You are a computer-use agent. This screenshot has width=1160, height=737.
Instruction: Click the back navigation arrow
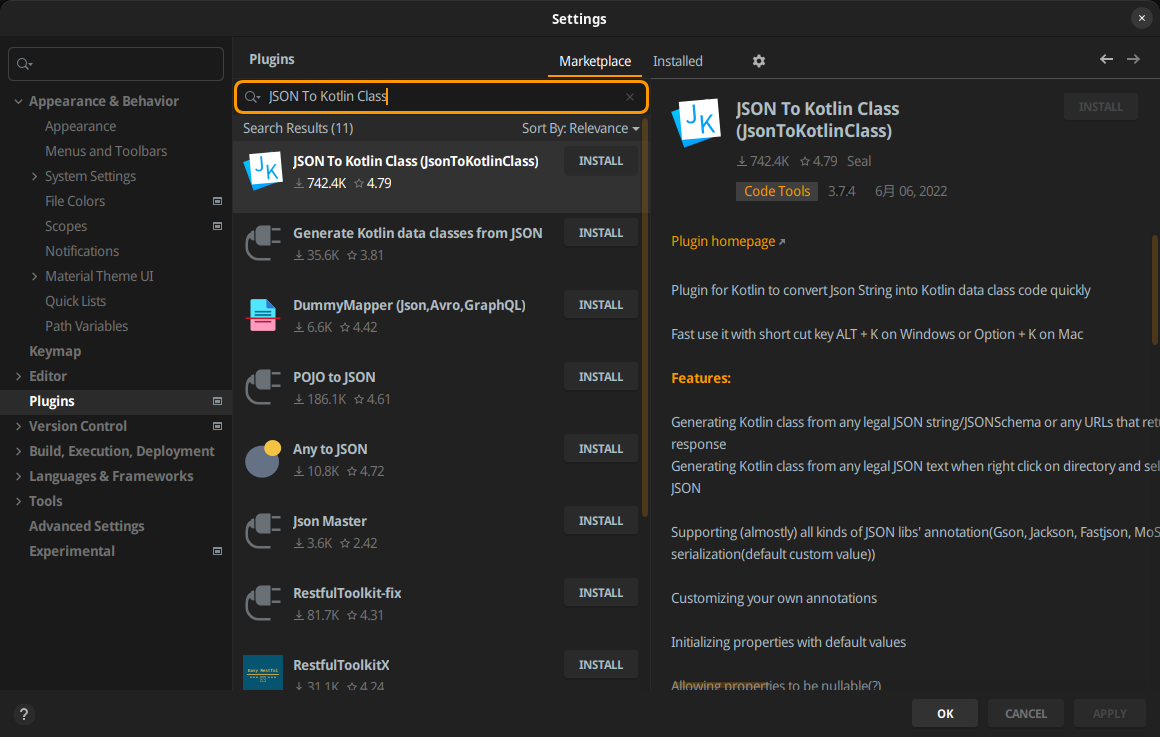point(1106,59)
